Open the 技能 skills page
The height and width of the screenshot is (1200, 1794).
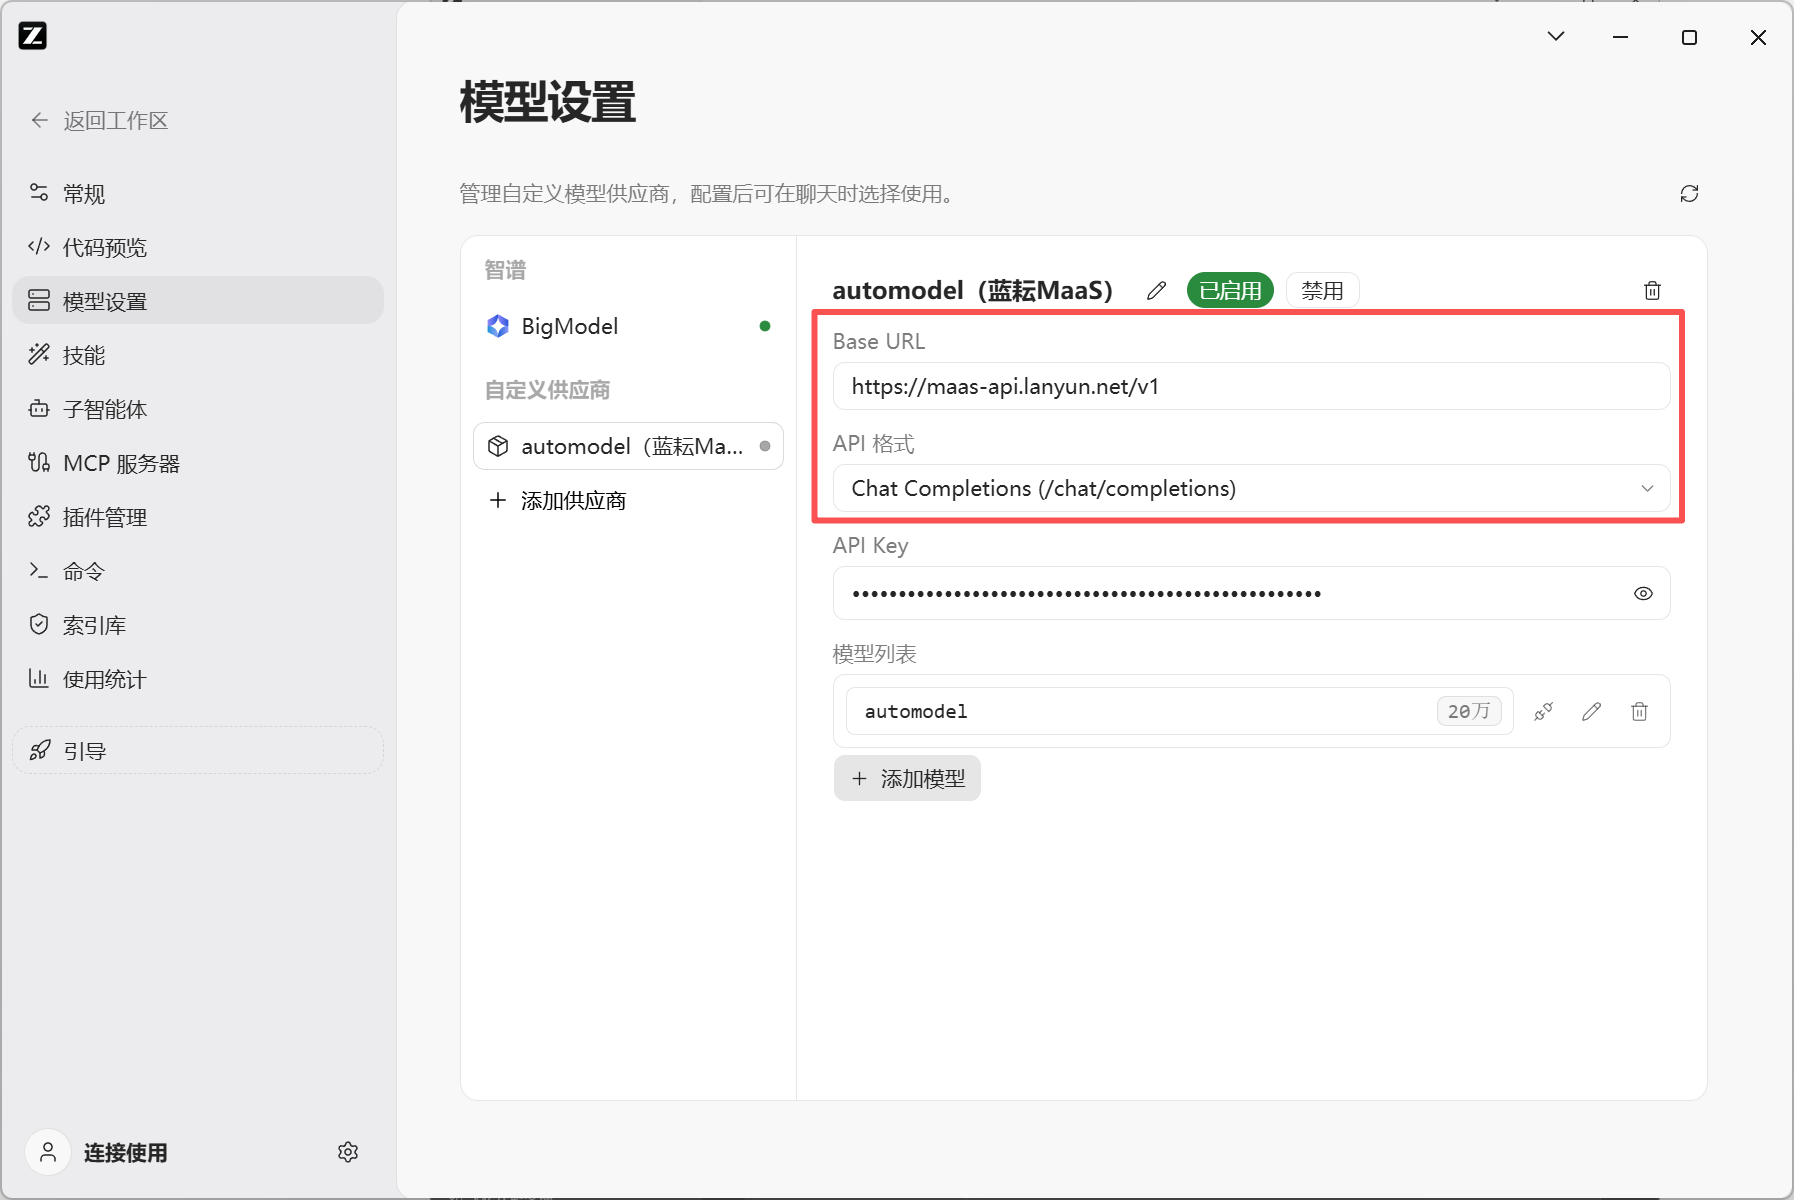[198, 355]
